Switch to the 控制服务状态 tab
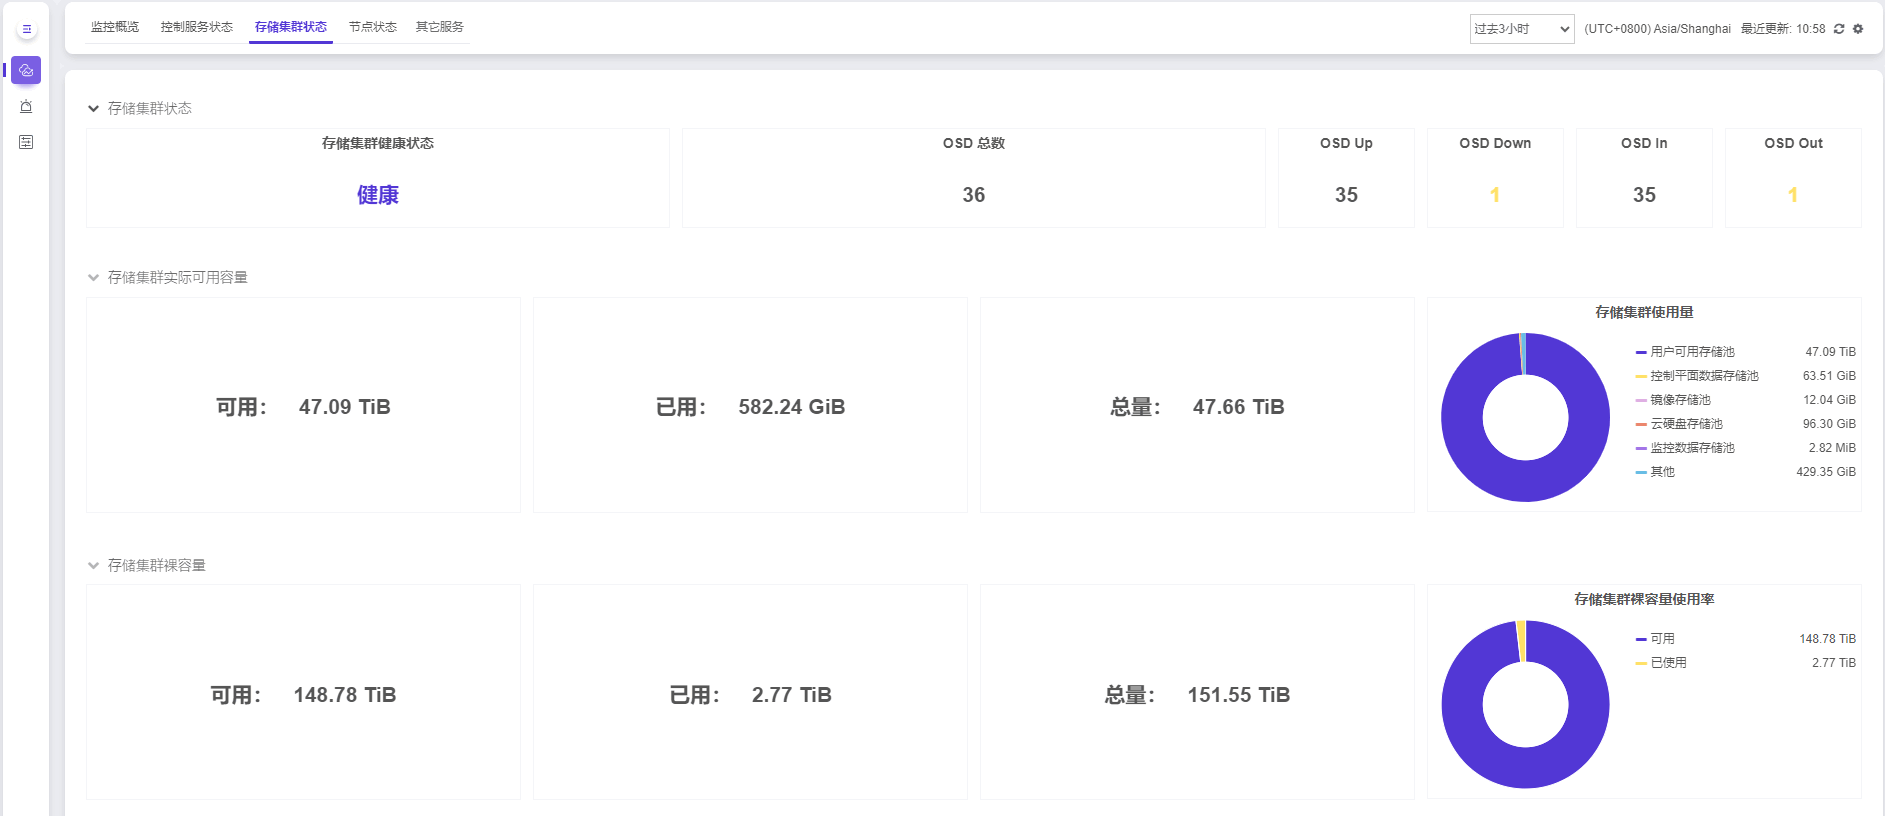Viewport: 1885px width, 816px height. click(196, 27)
